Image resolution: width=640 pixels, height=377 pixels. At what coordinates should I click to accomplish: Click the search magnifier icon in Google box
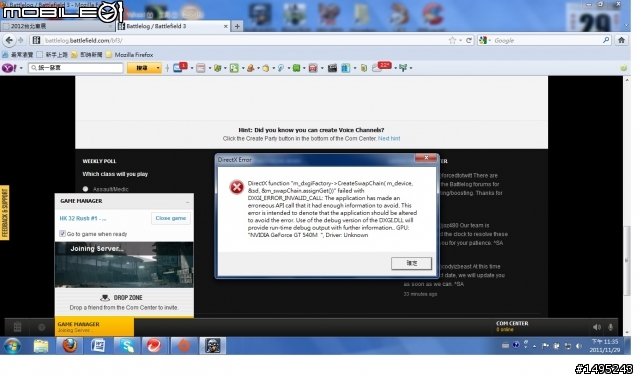pyautogui.click(x=606, y=40)
